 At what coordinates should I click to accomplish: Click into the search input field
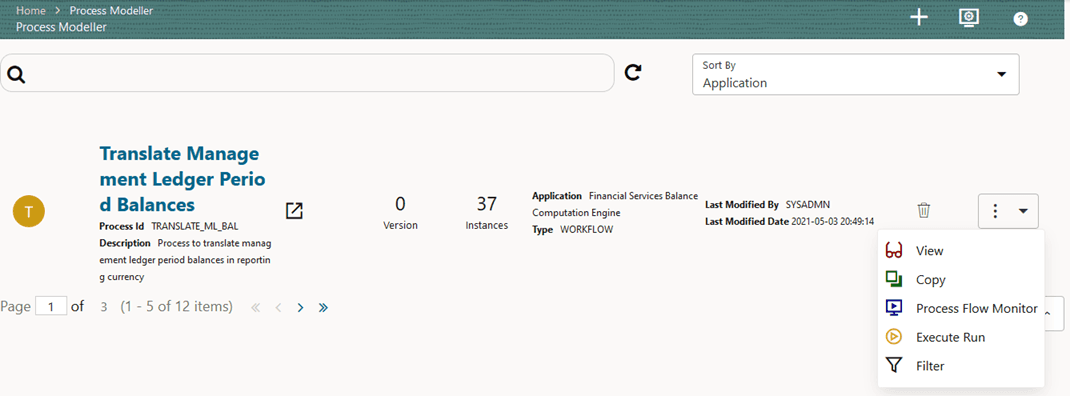click(x=307, y=74)
